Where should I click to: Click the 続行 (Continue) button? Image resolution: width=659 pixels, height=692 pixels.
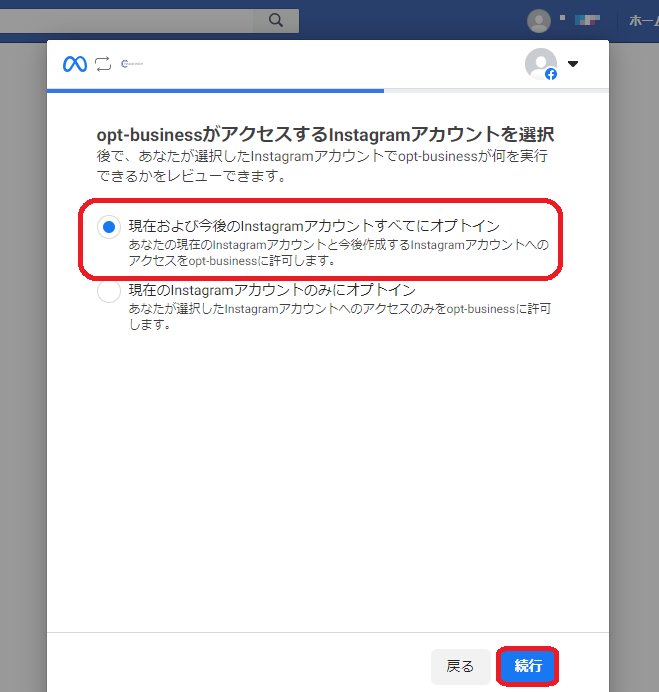(x=527, y=666)
